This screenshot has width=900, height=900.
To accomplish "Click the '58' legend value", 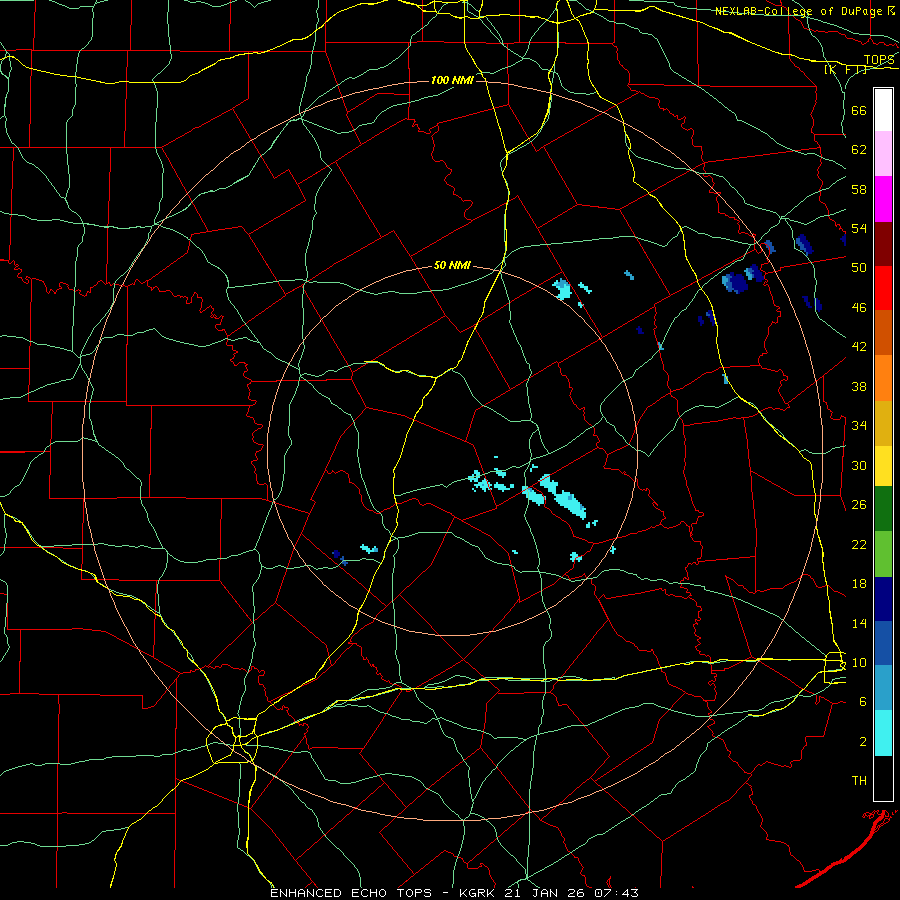I will point(859,189).
